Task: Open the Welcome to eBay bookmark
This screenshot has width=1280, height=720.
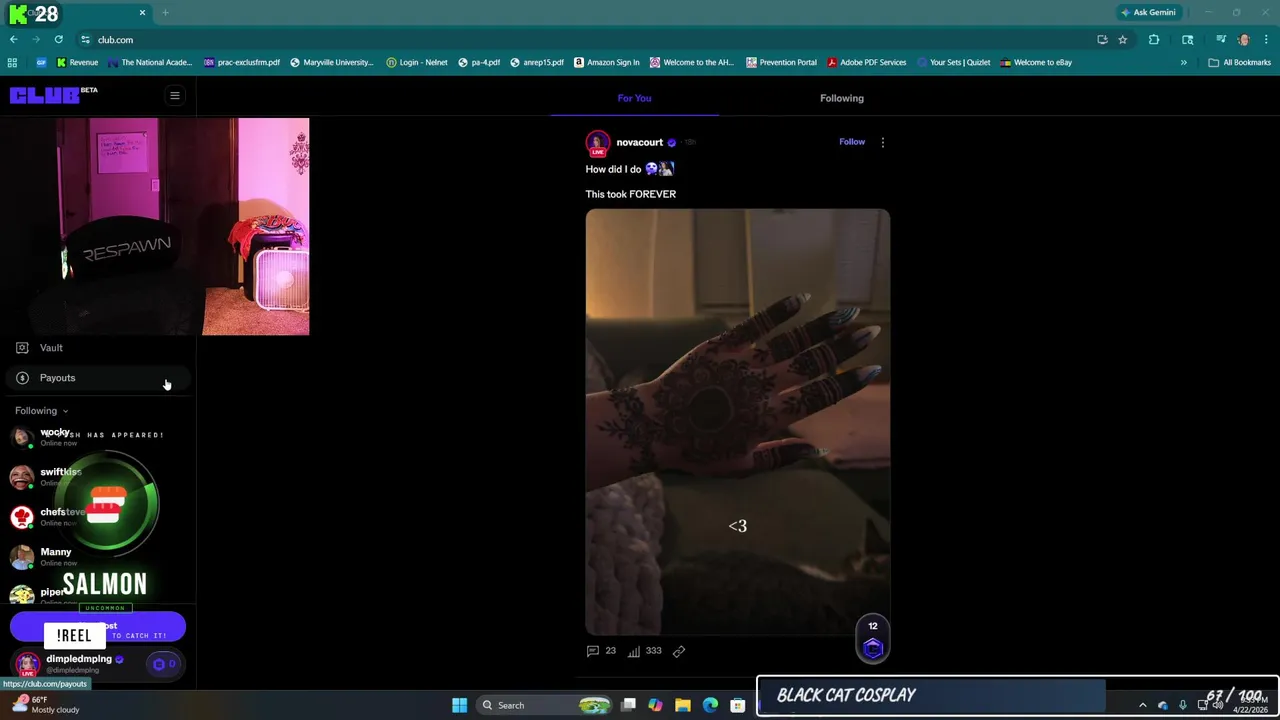Action: pyautogui.click(x=1036, y=62)
